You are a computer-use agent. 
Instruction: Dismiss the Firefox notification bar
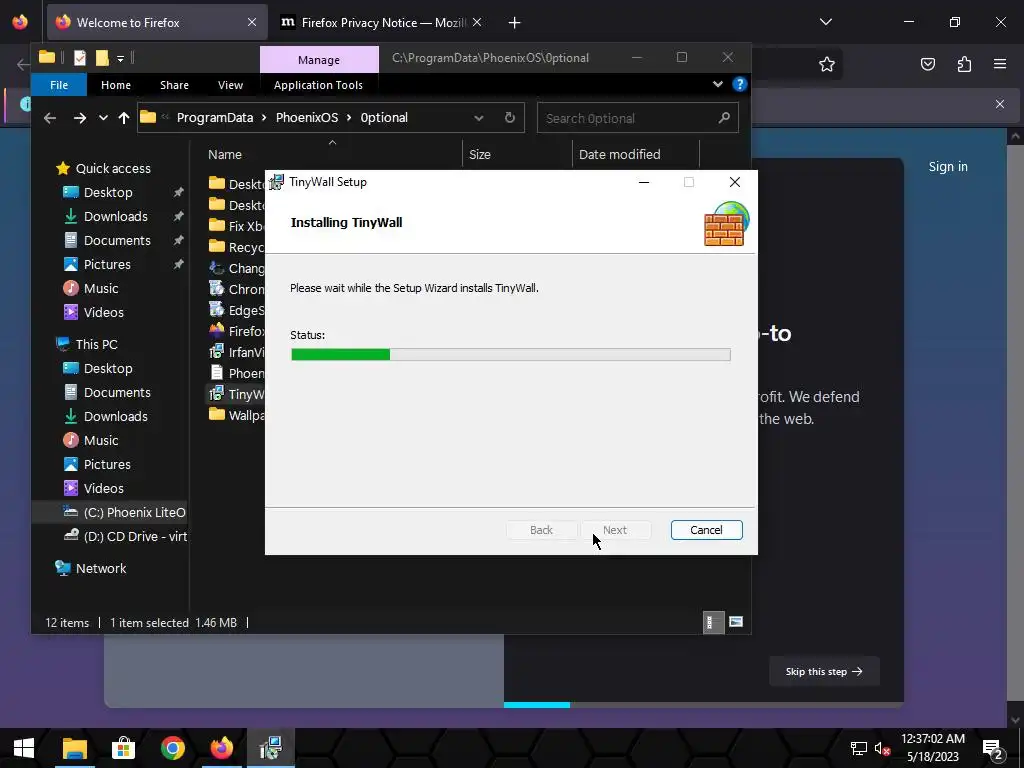[x=999, y=104]
